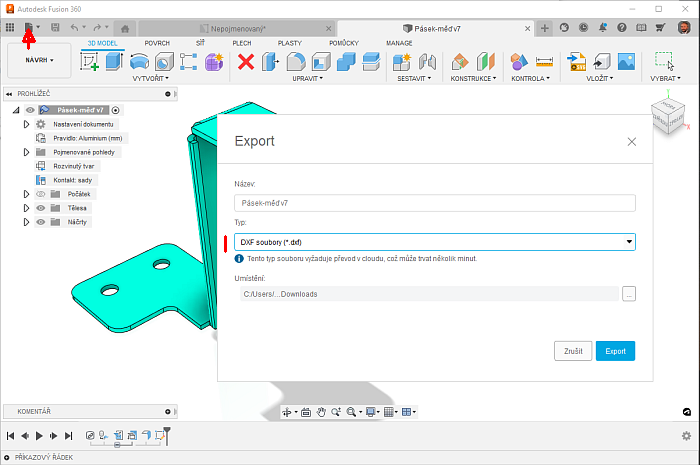Click the Zrušit button
The image size is (700, 465).
pos(573,351)
